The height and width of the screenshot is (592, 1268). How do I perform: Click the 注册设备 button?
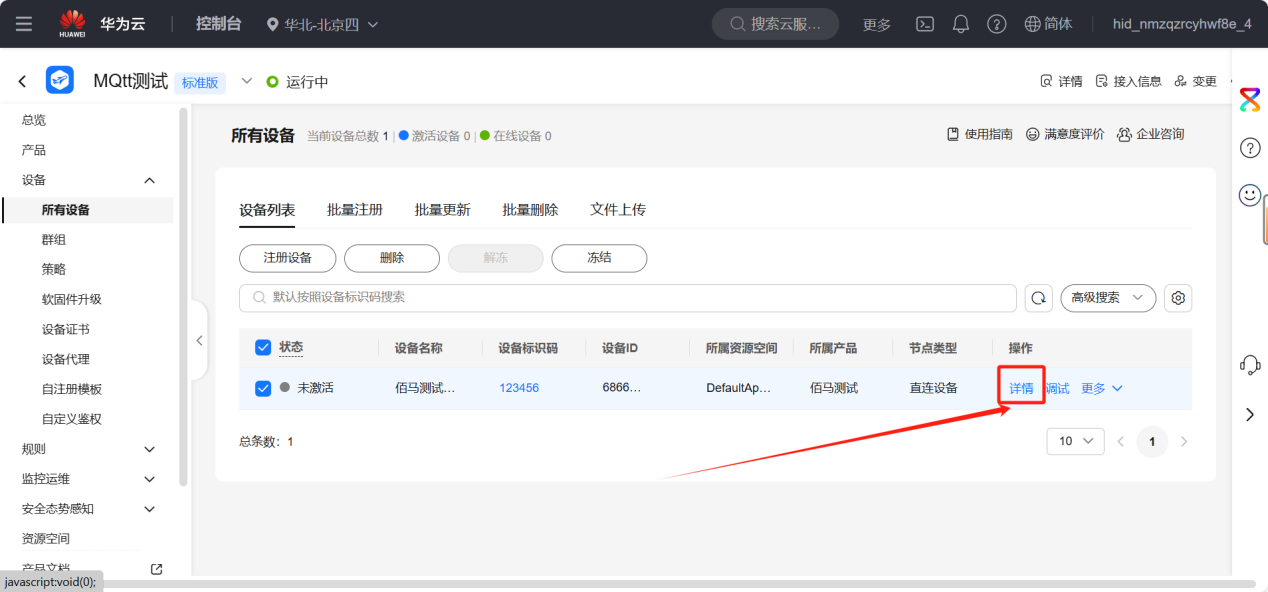(x=287, y=257)
